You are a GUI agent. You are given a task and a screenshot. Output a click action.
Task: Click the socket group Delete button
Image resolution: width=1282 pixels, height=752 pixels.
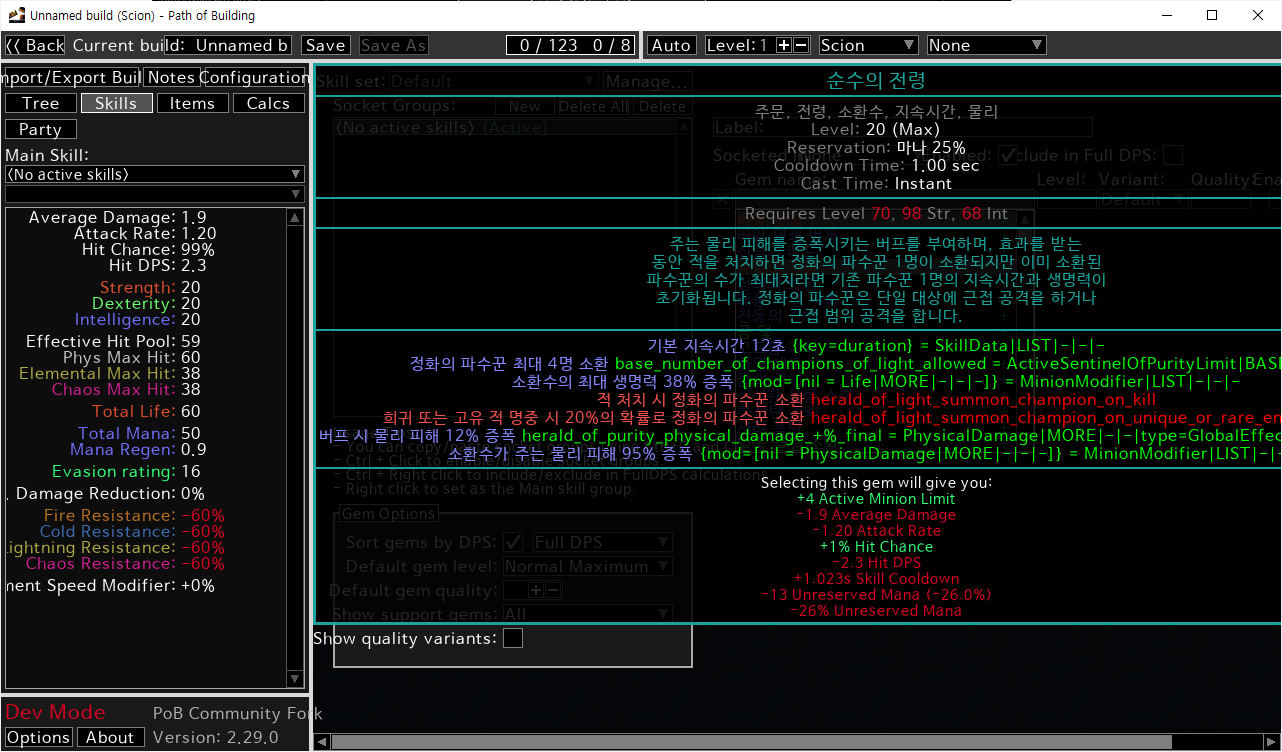(662, 106)
